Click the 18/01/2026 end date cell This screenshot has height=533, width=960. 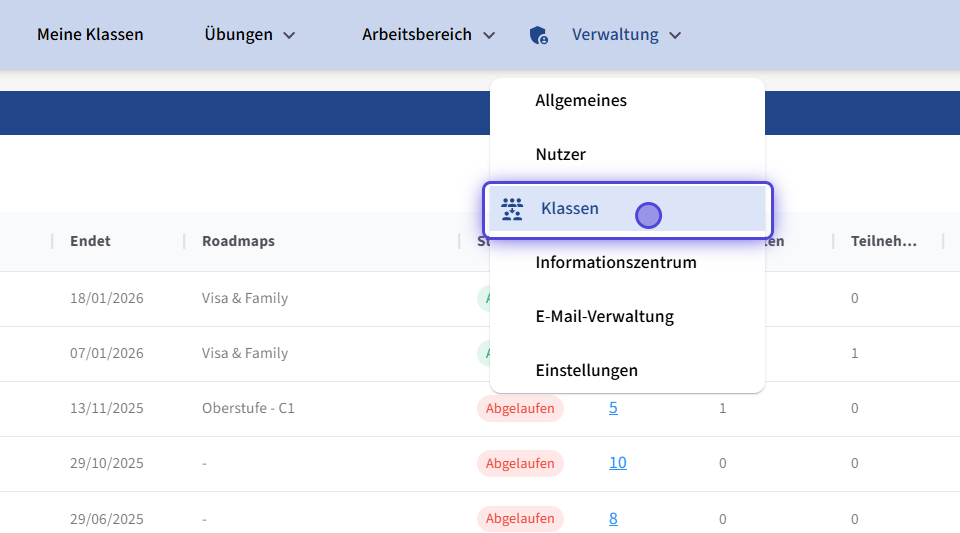tap(107, 298)
